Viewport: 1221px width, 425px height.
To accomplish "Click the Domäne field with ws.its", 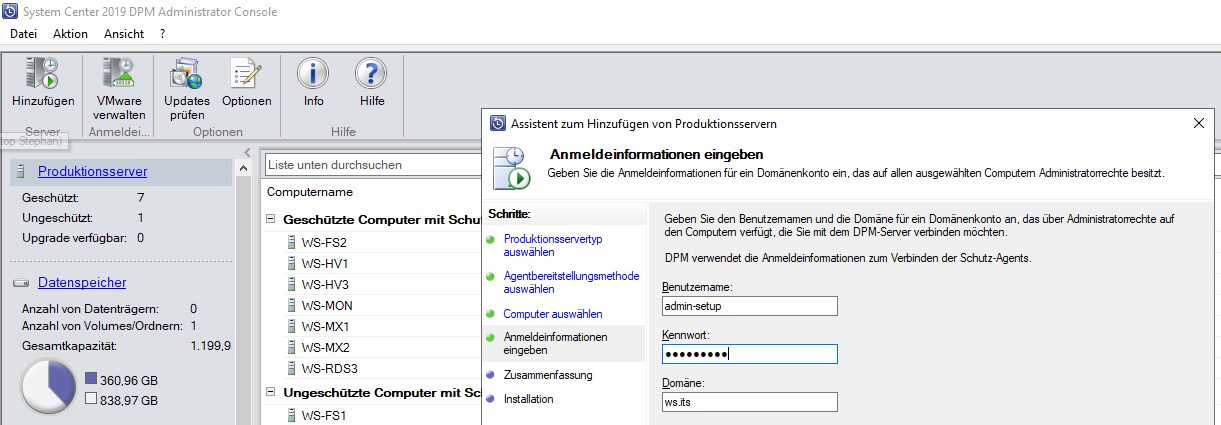I will (749, 402).
